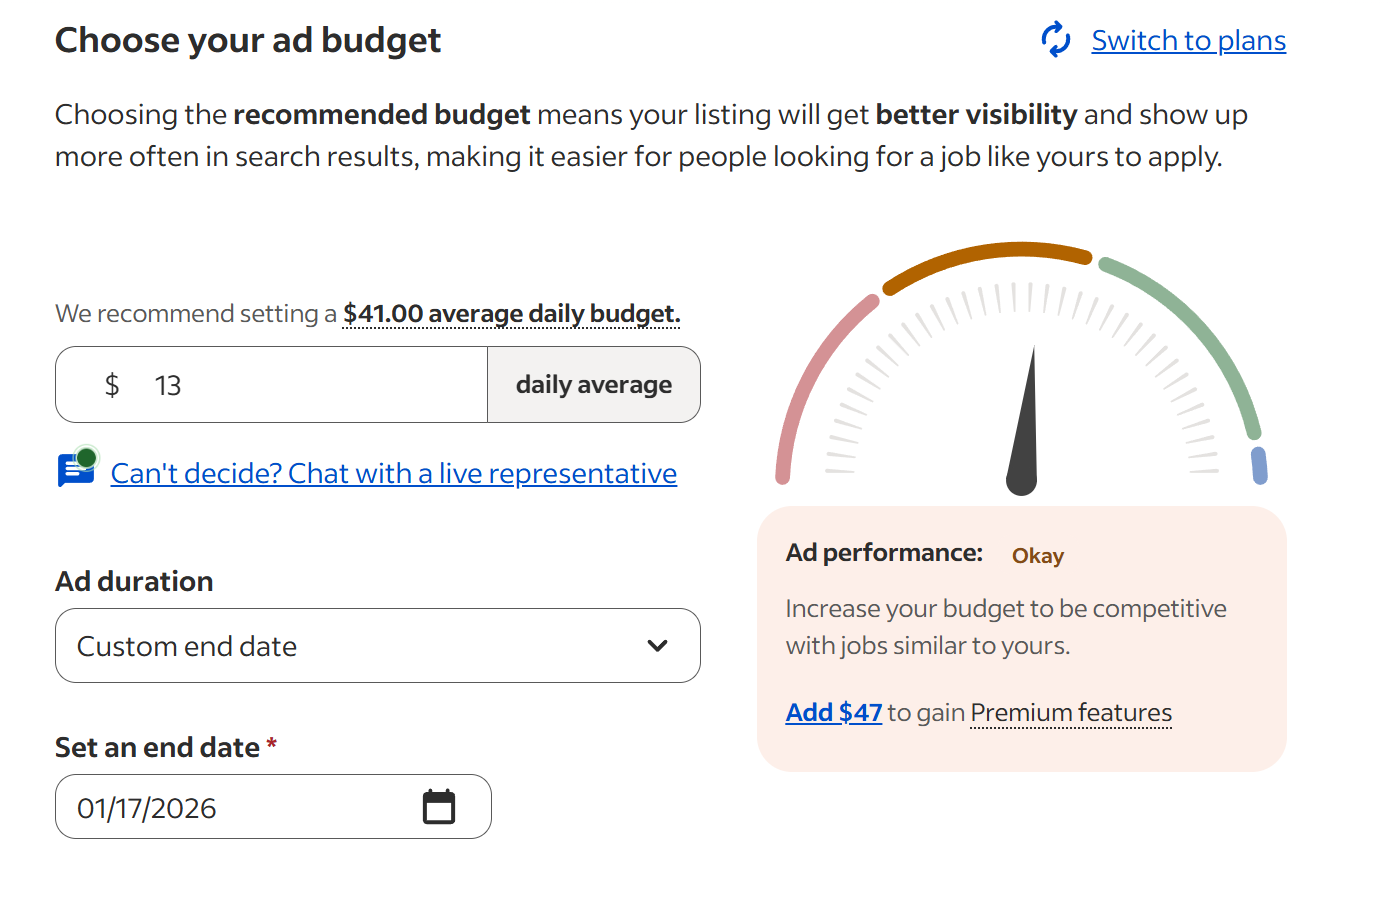Click the 'Premium features' dotted link

1070,713
